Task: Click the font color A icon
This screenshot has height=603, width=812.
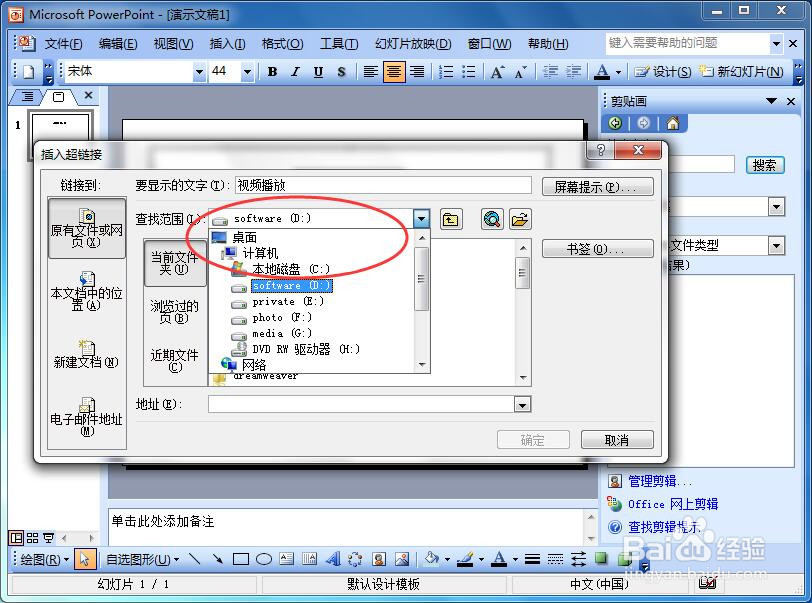Action: coord(602,72)
